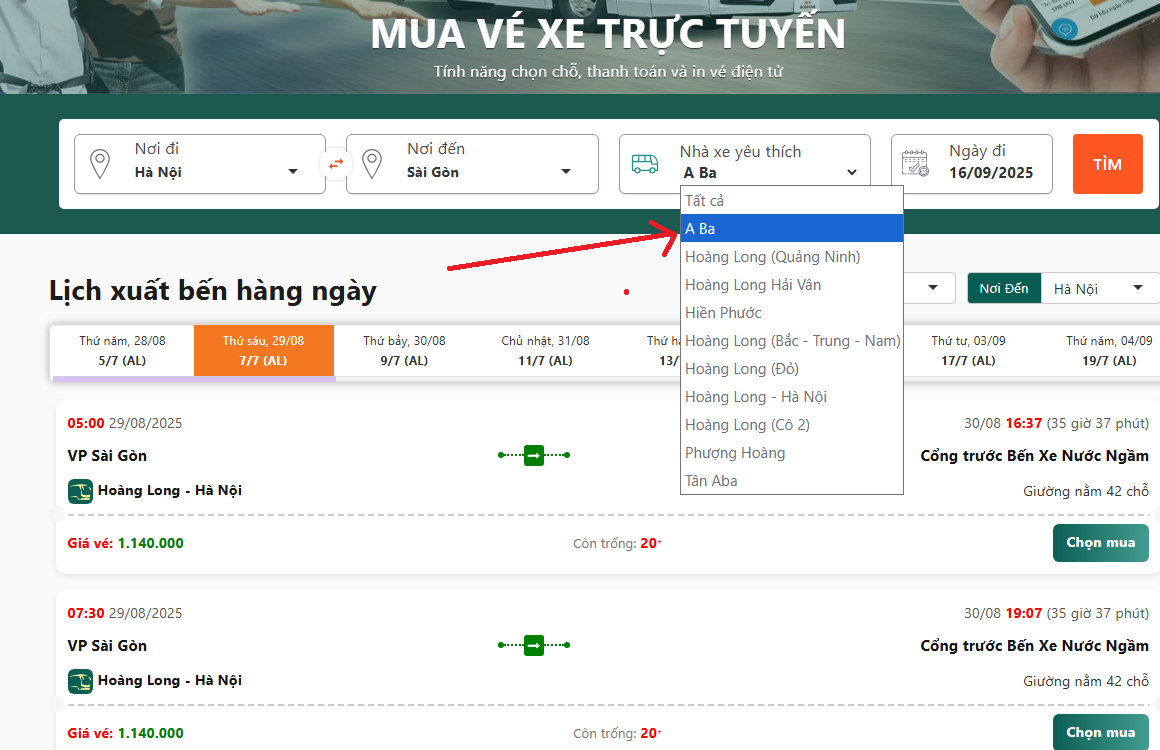Click the swap origin-destination arrows icon
This screenshot has width=1160, height=750.
(x=336, y=163)
